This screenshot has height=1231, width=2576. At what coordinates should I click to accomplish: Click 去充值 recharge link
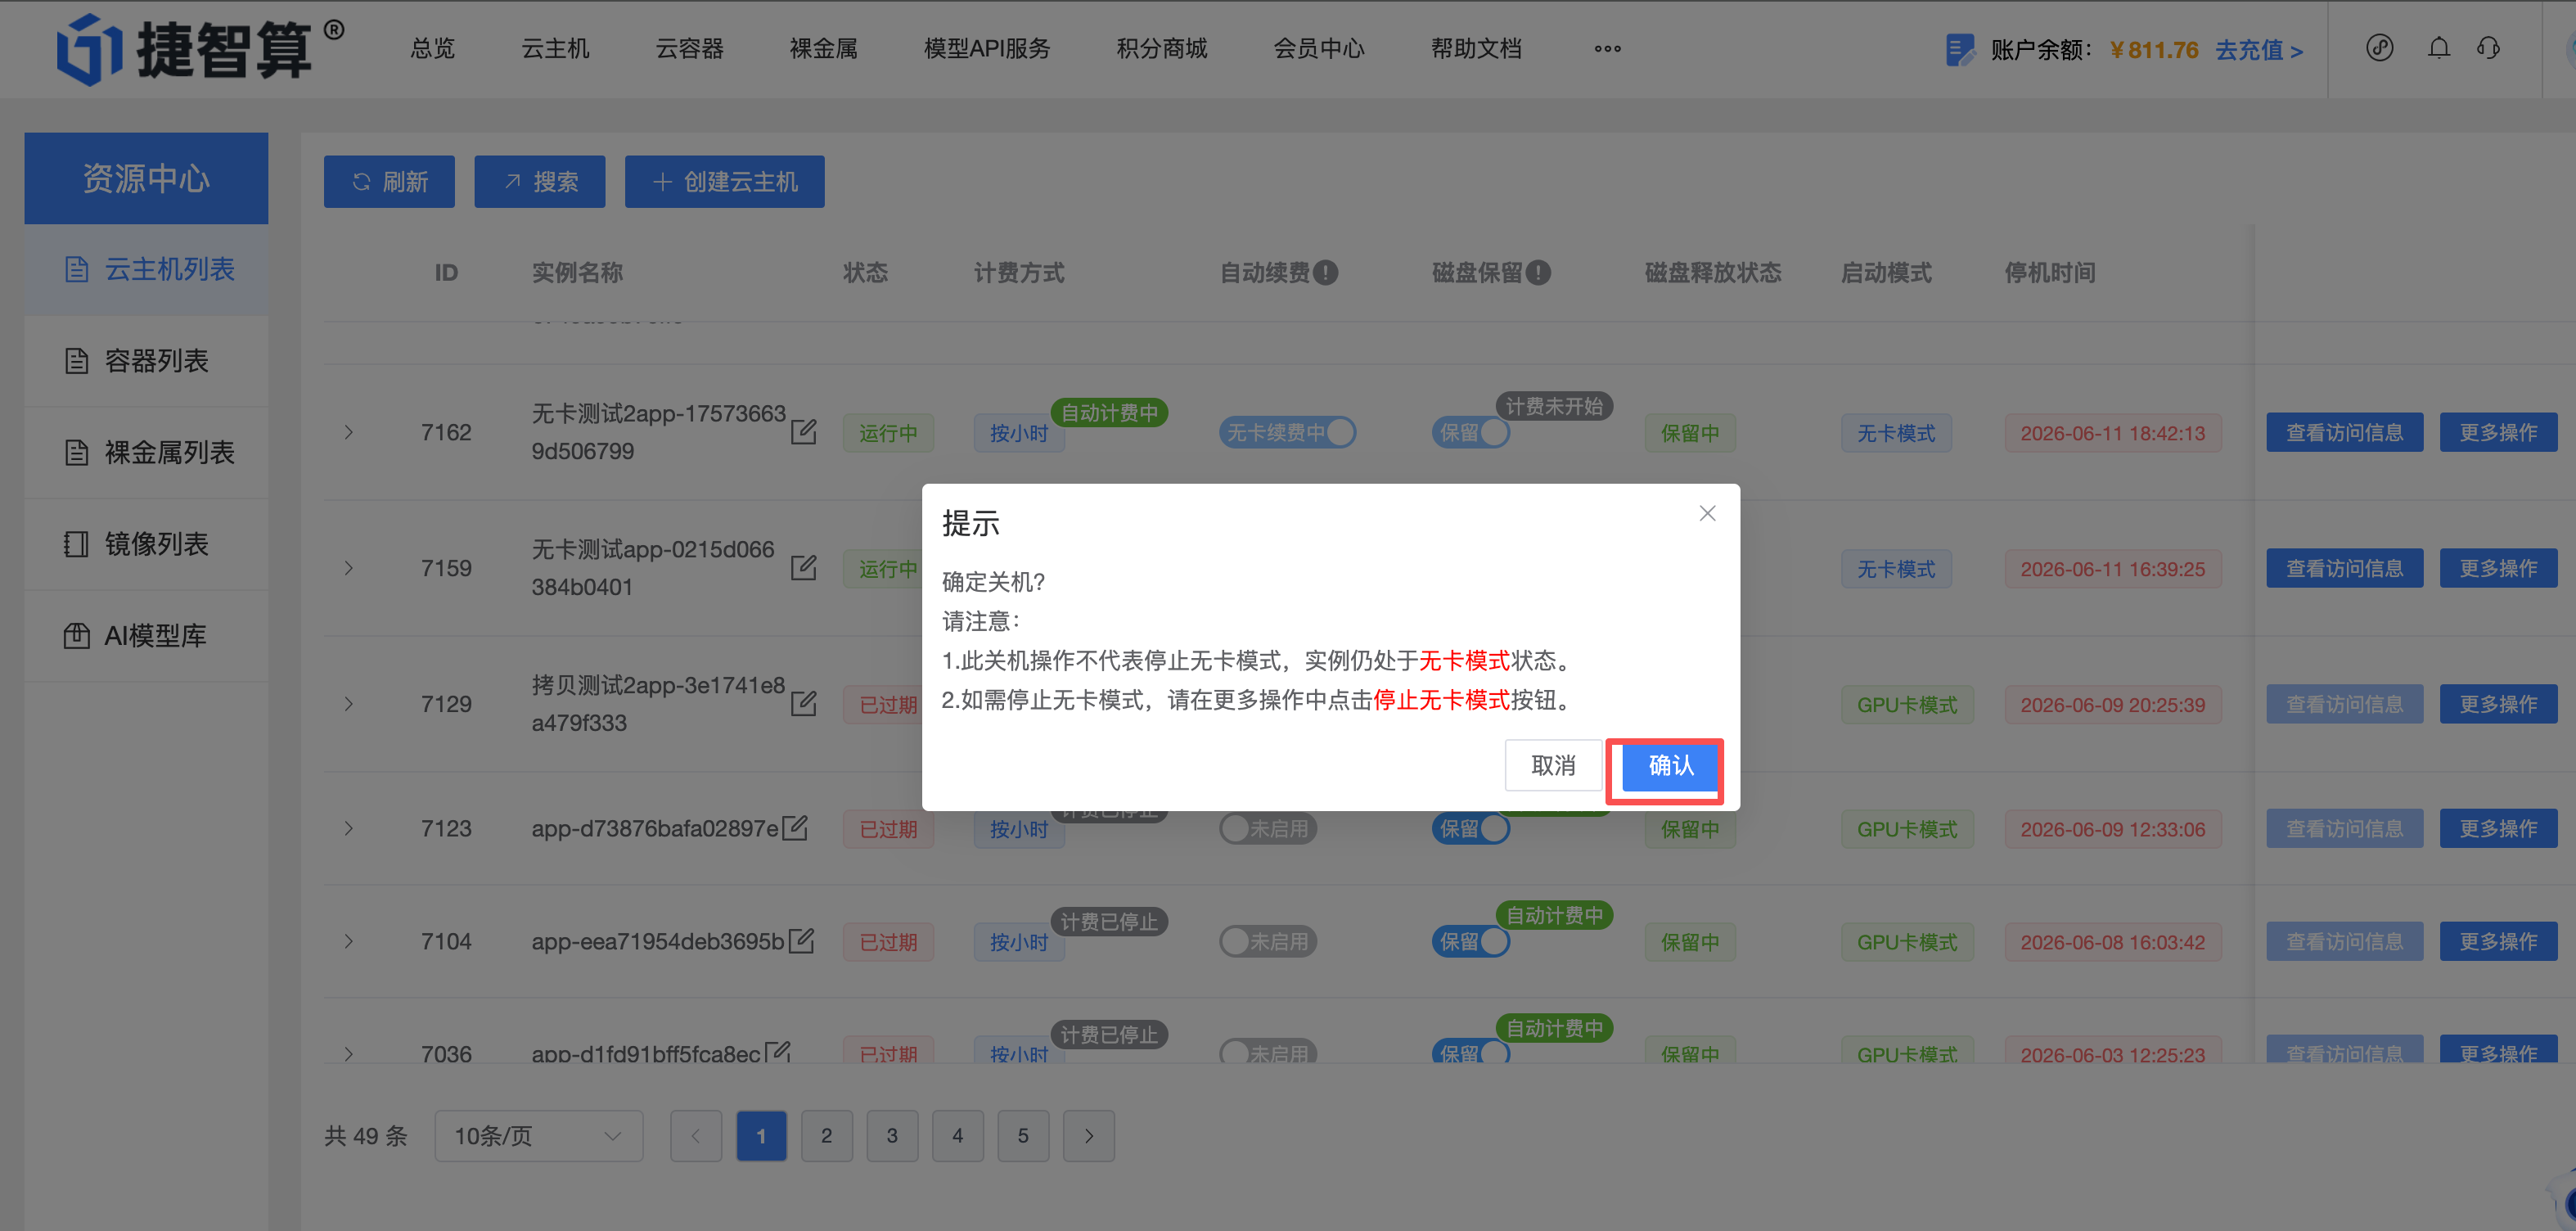pos(2259,50)
